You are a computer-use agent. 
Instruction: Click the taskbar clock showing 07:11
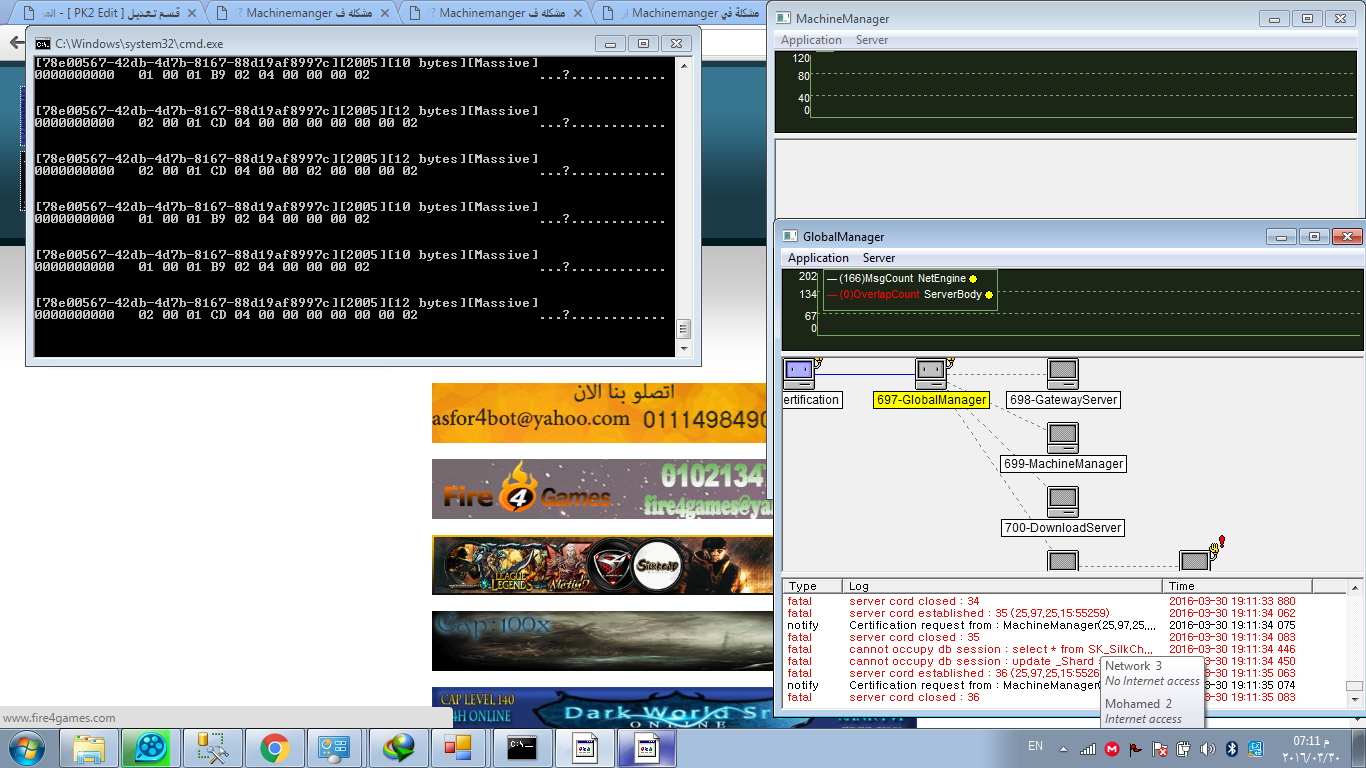coord(1312,748)
